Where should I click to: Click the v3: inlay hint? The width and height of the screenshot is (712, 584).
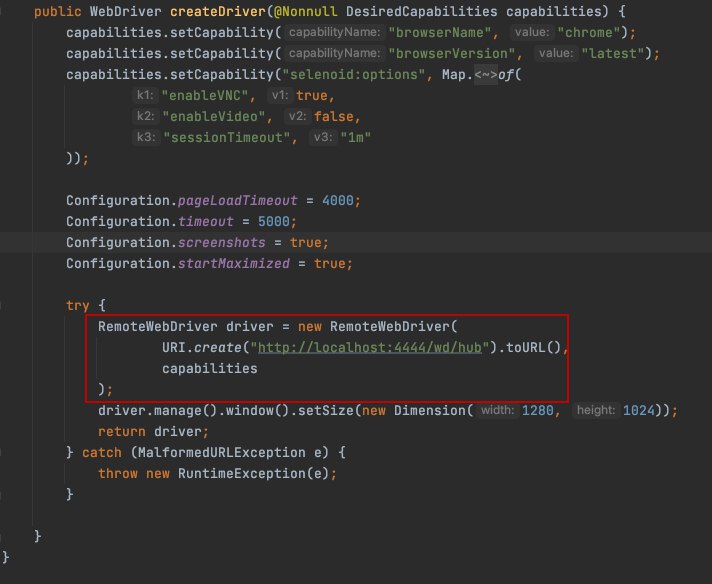(323, 137)
